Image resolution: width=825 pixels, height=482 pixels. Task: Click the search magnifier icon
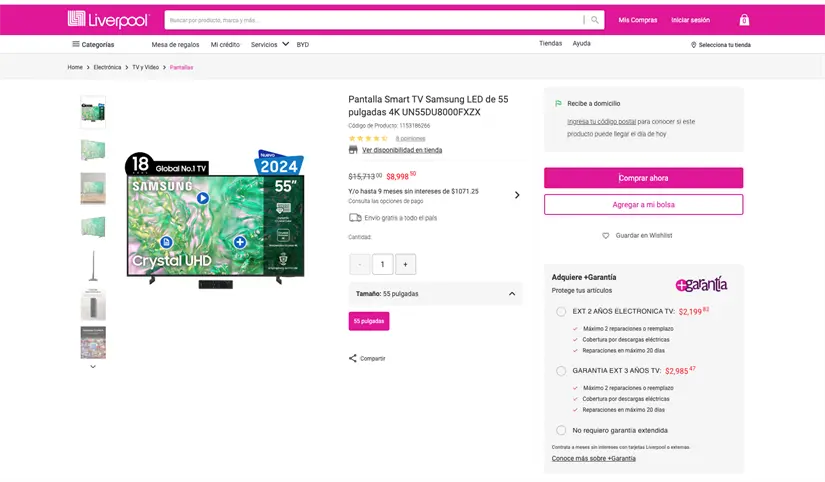click(595, 20)
